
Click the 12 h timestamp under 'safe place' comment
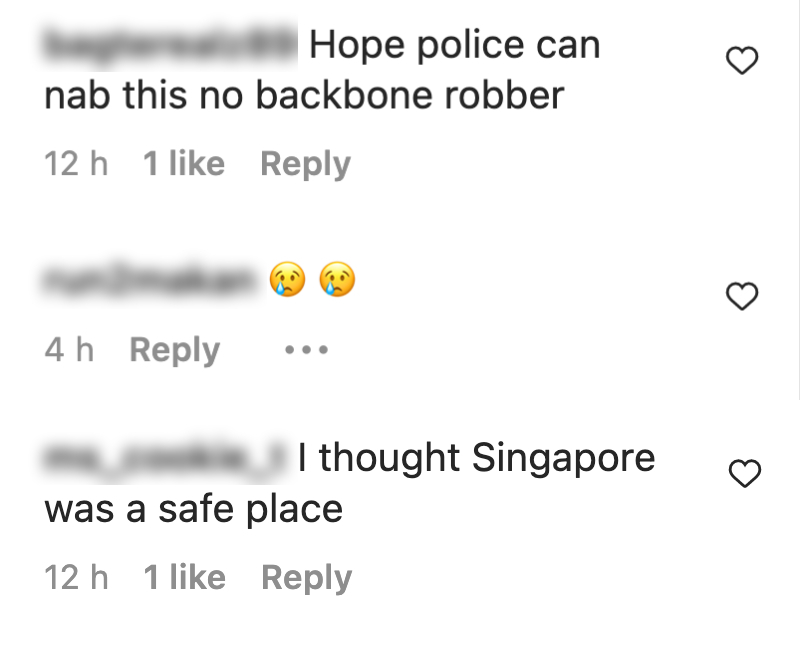click(x=76, y=577)
